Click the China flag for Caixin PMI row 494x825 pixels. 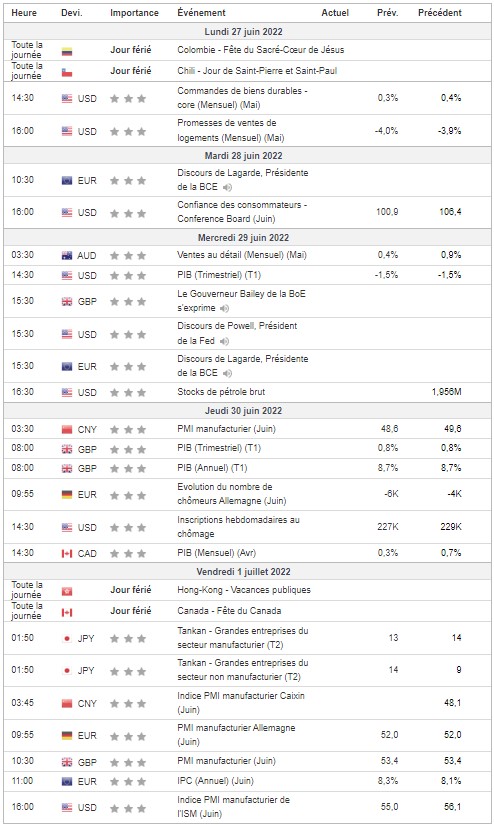pyautogui.click(x=67, y=704)
